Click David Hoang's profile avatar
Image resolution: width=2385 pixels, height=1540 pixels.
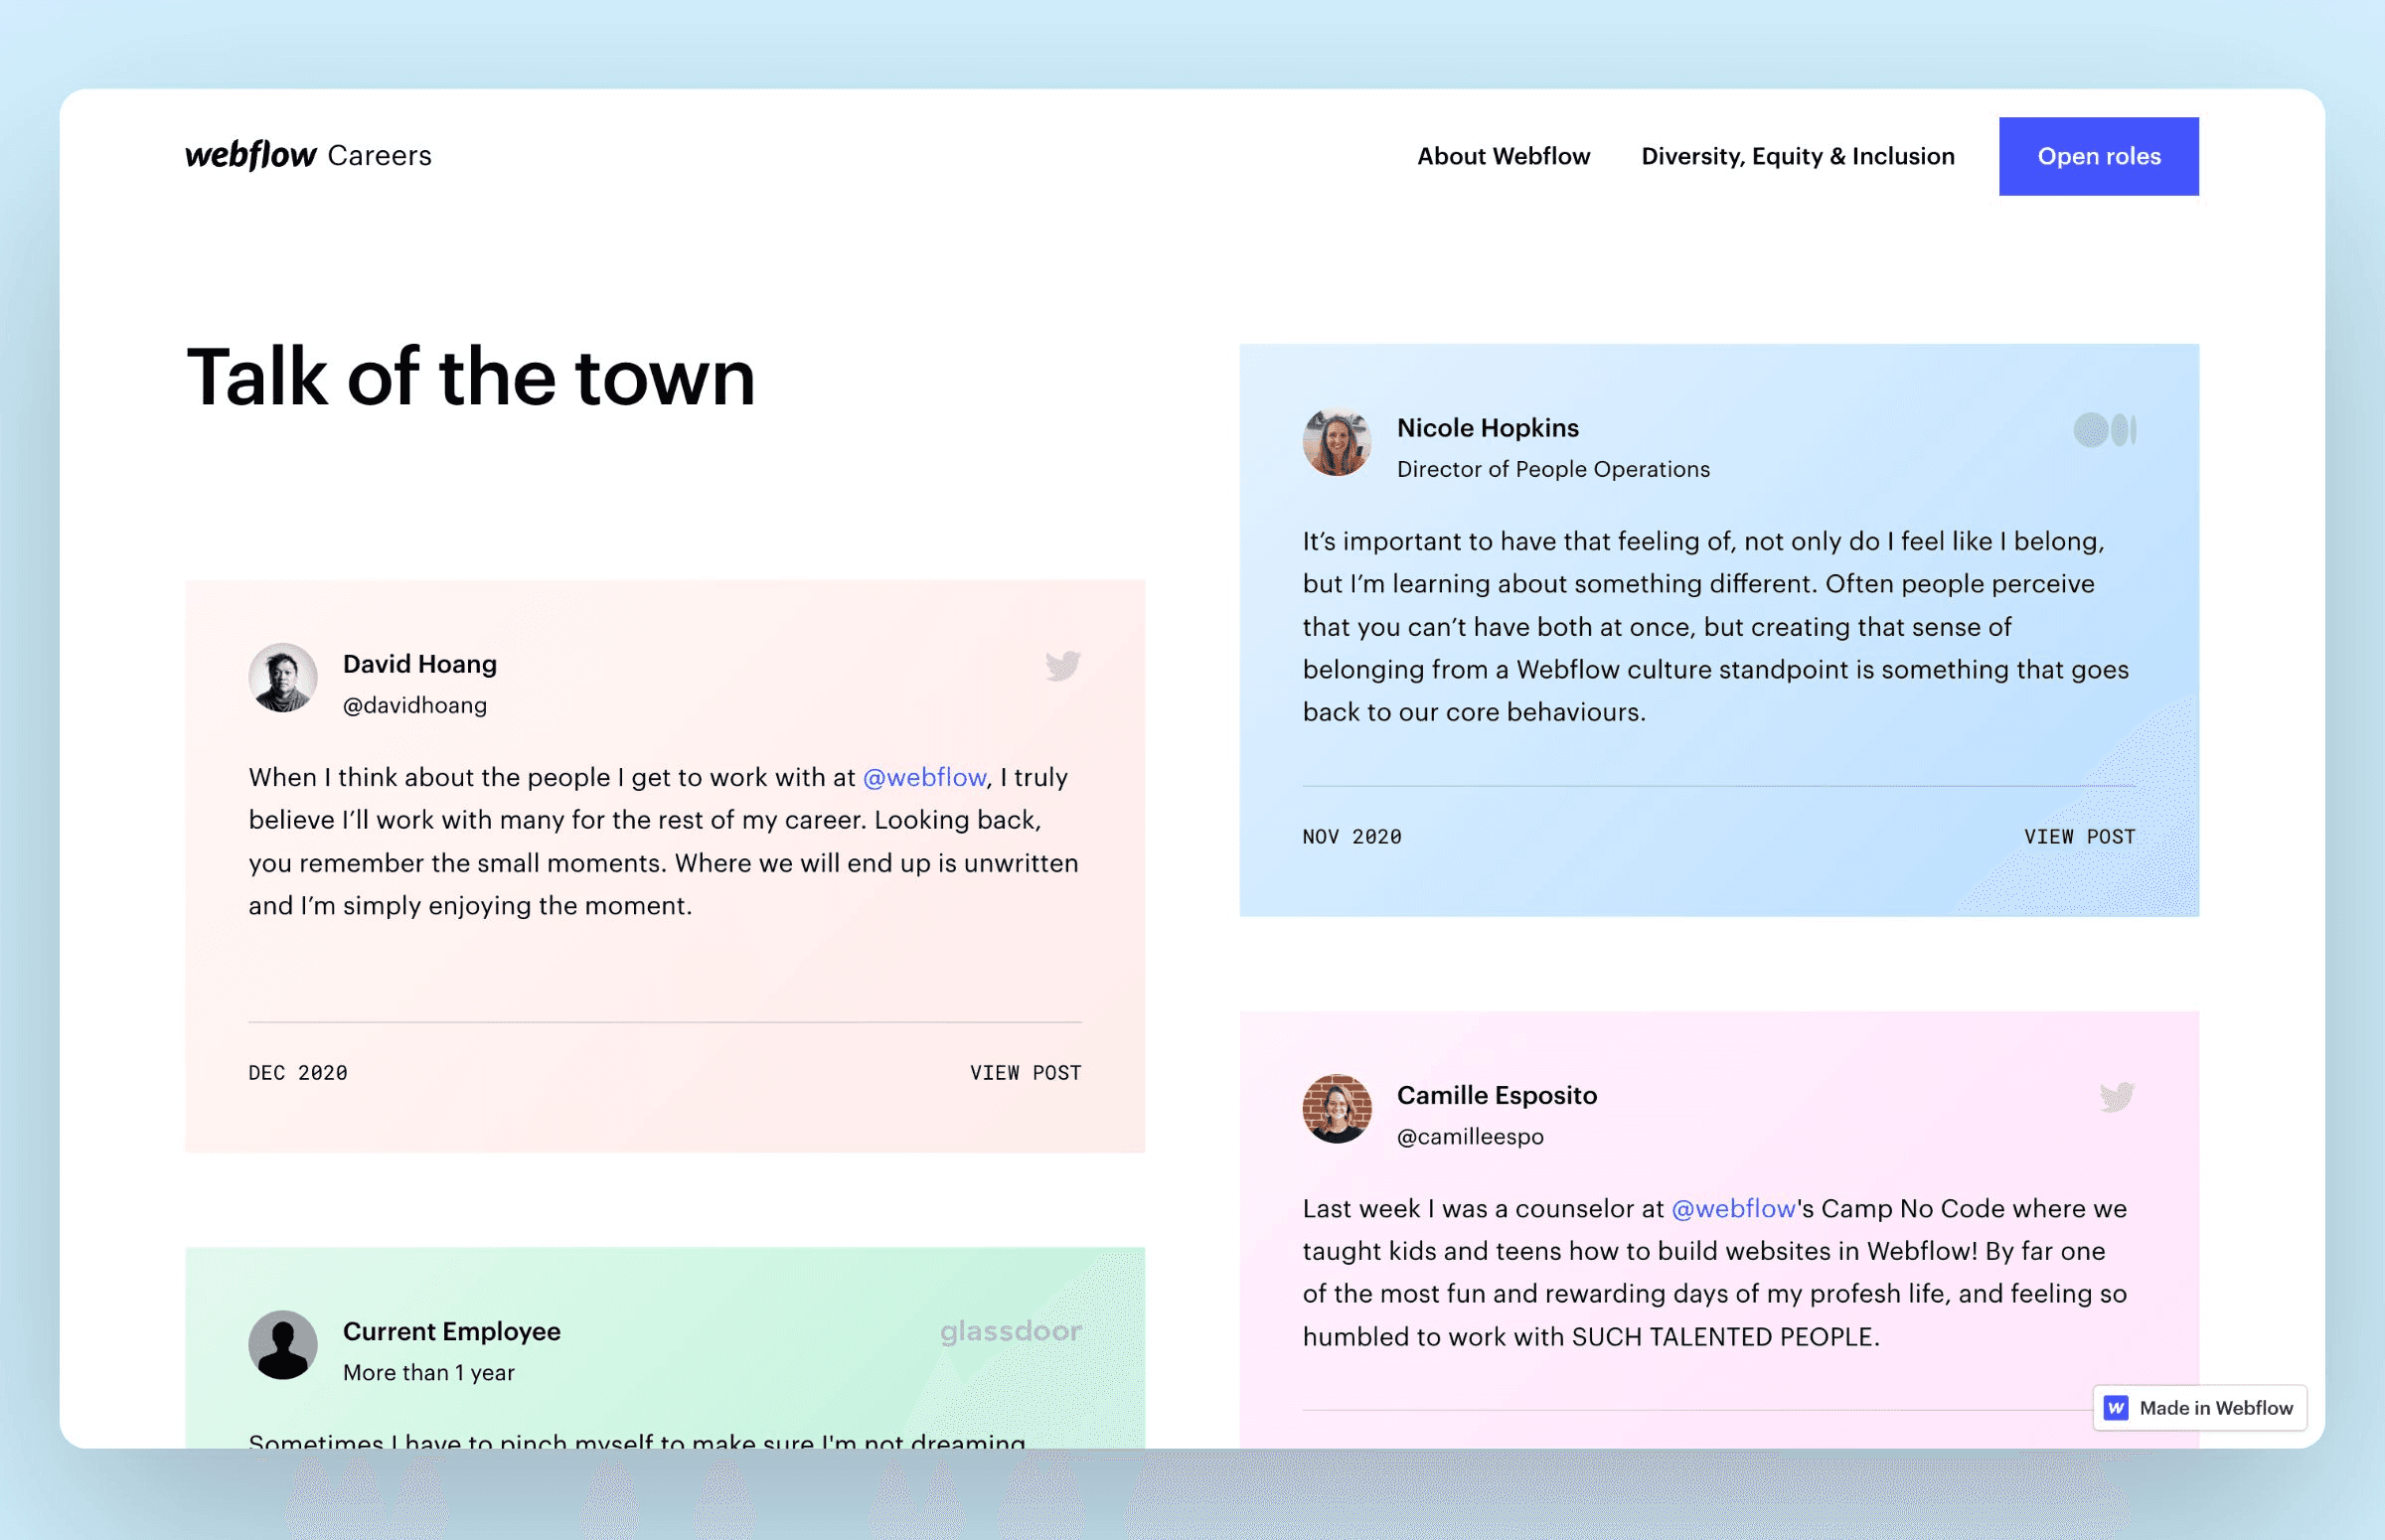(283, 678)
